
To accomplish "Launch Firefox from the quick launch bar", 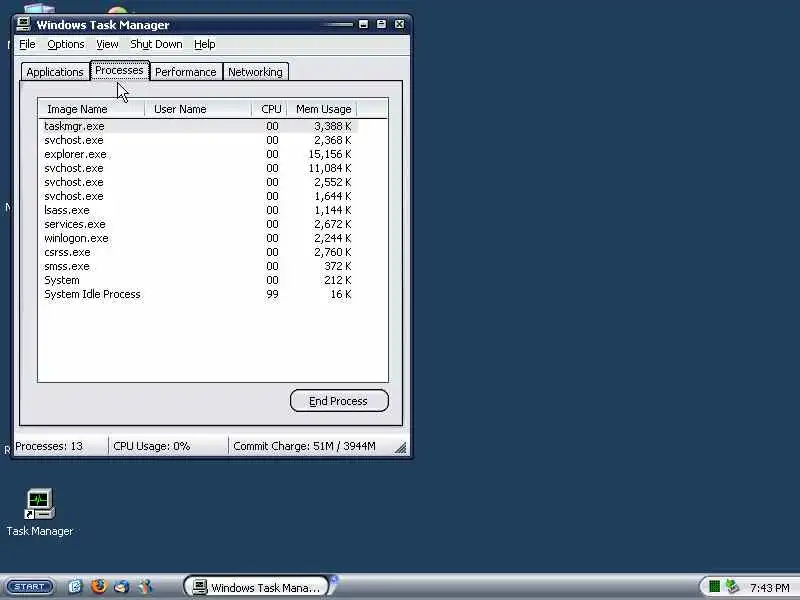I will [98, 586].
